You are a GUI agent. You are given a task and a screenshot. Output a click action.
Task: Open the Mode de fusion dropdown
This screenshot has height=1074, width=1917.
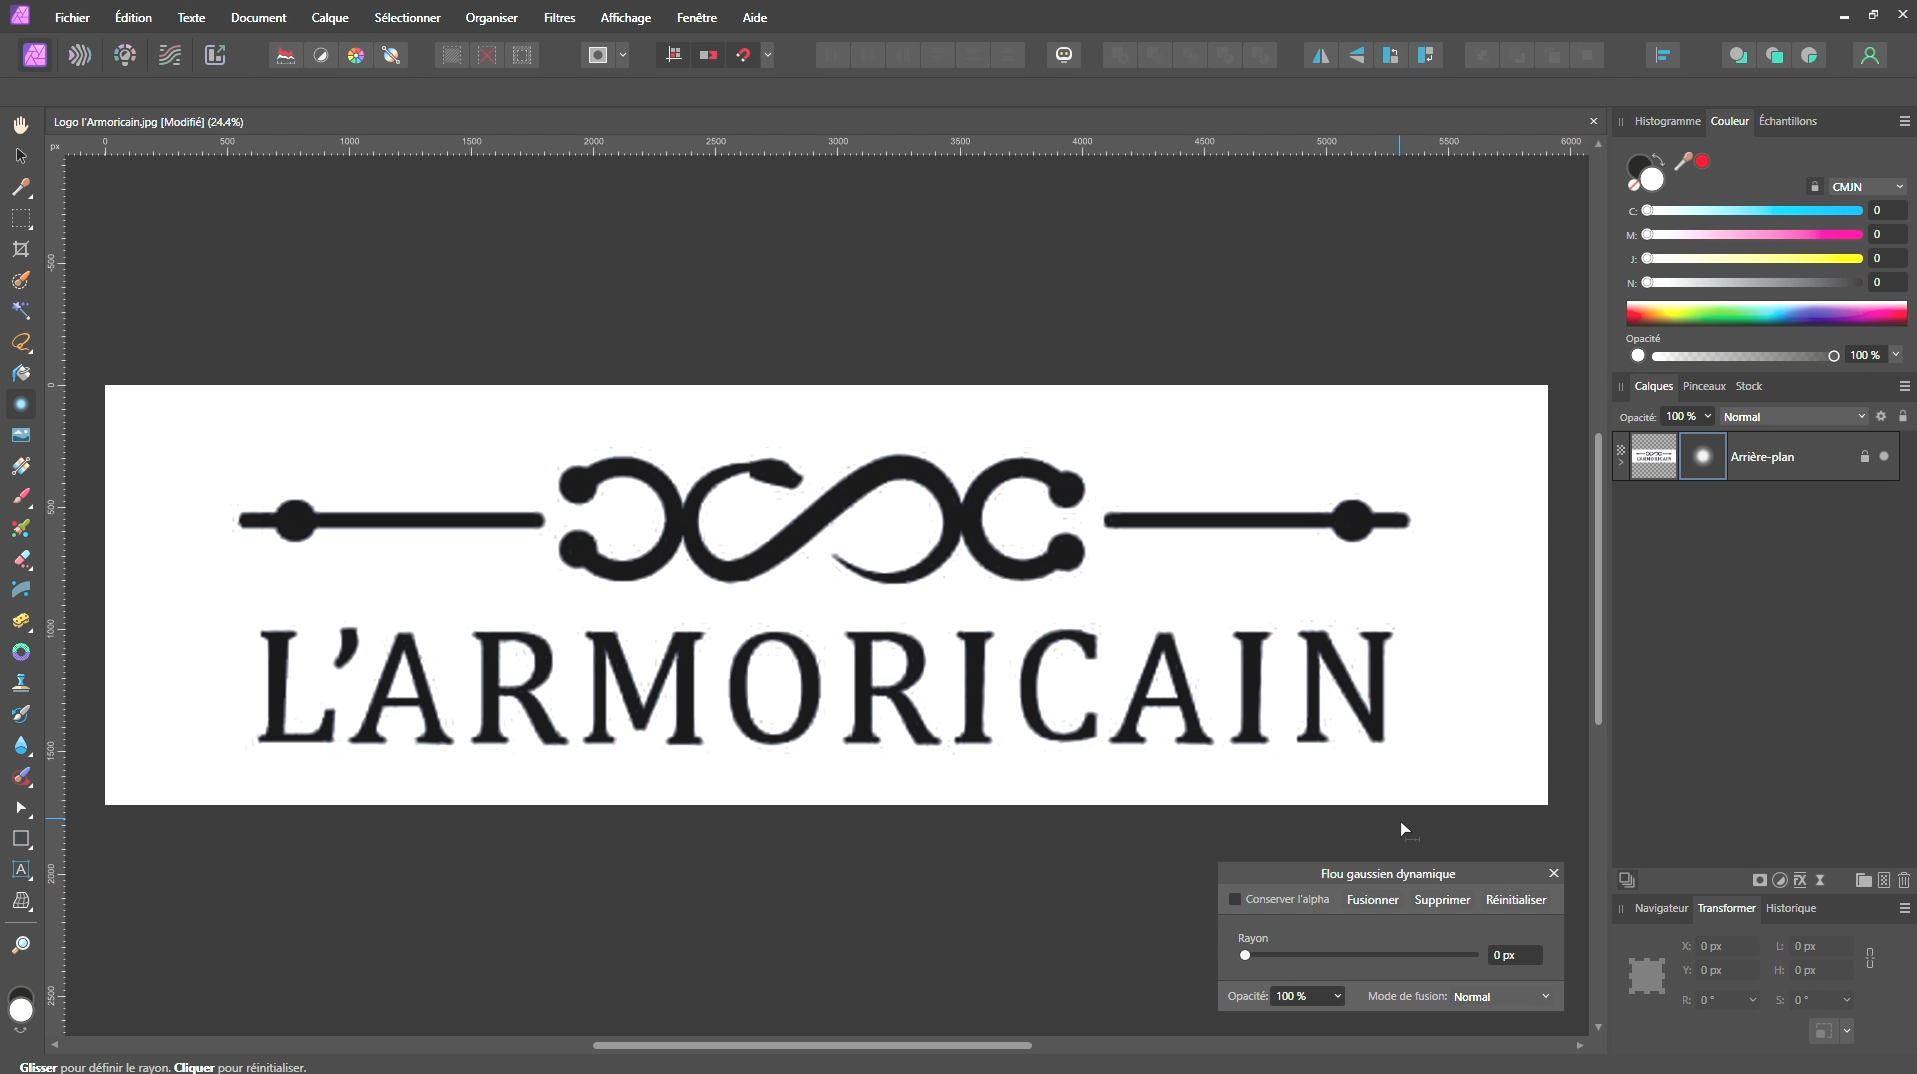(x=1502, y=996)
